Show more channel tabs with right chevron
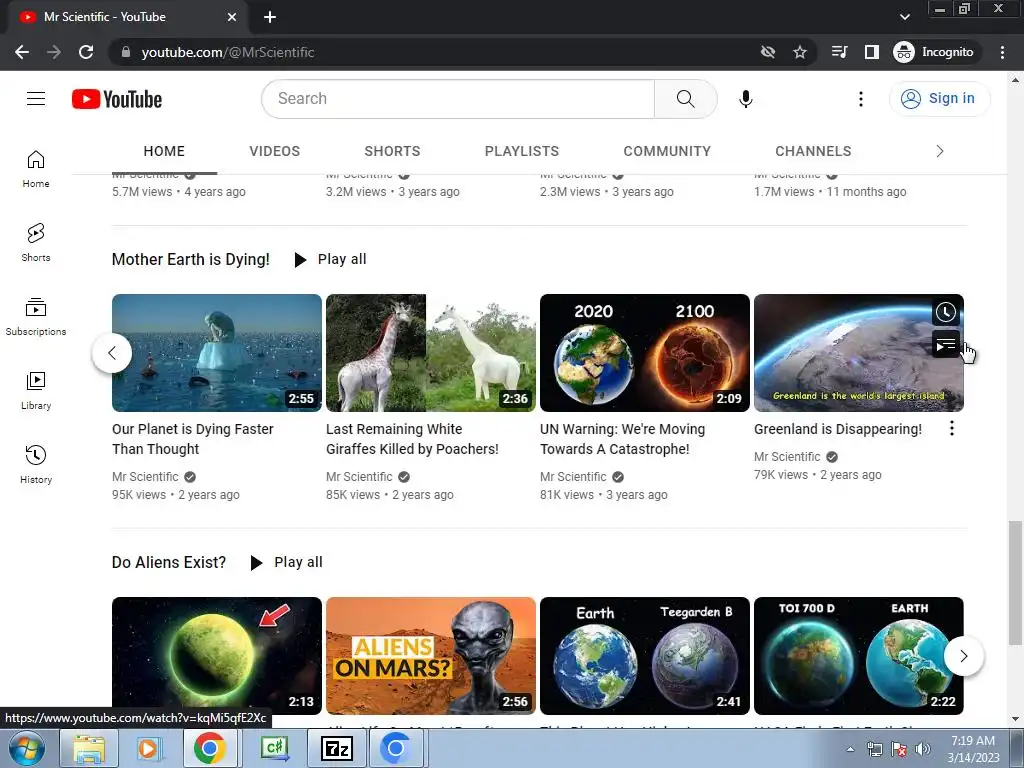The image size is (1024, 768). [940, 152]
